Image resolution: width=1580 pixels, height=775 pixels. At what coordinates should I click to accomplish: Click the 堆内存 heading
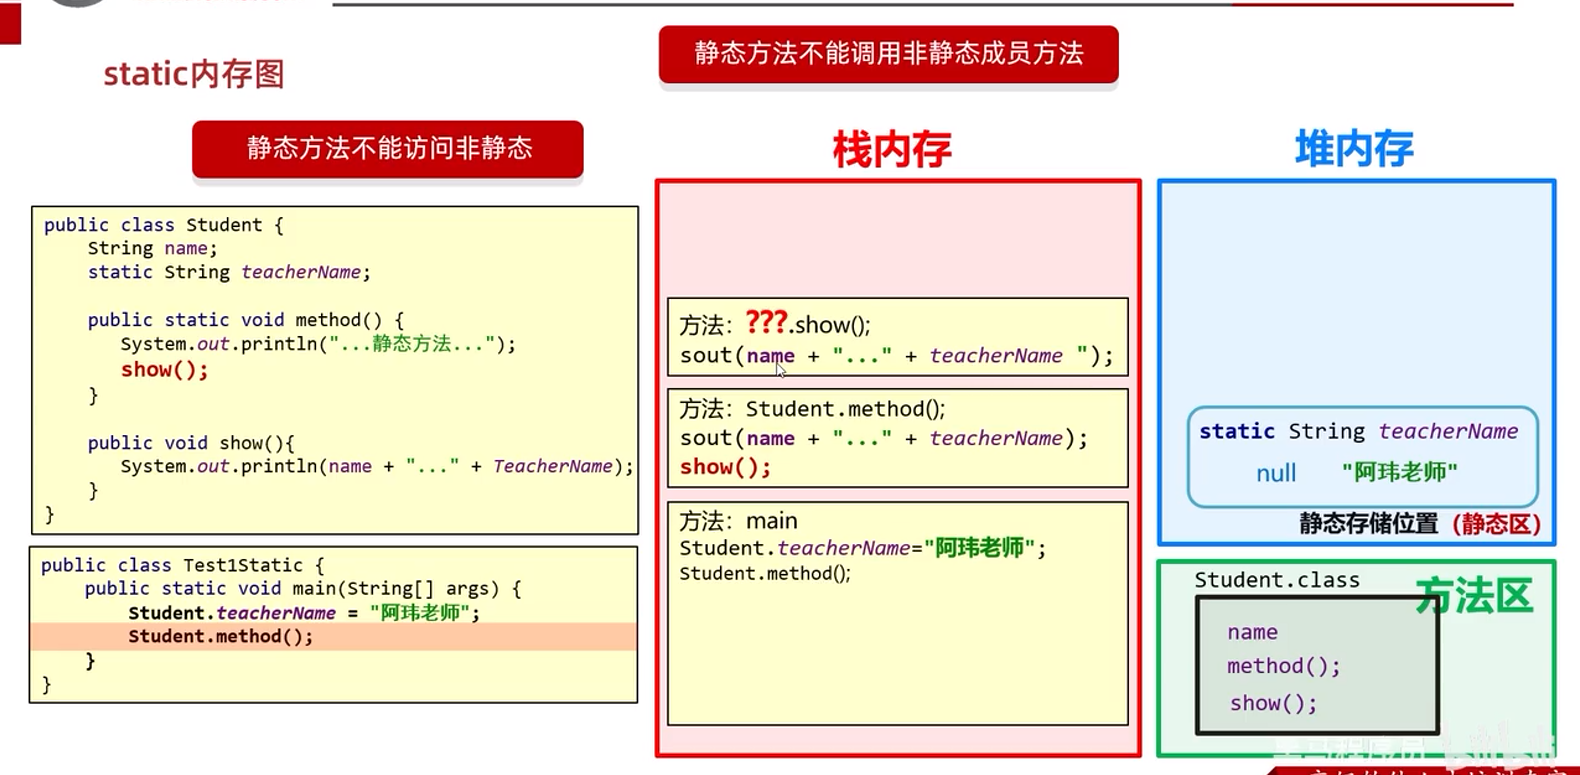pos(1354,149)
